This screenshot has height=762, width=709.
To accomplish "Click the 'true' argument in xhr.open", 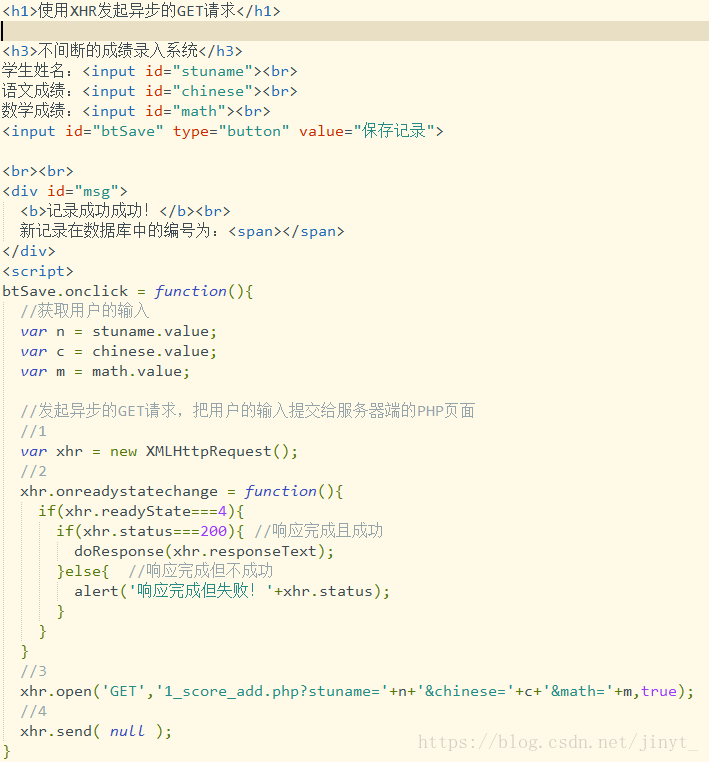I will [x=659, y=691].
